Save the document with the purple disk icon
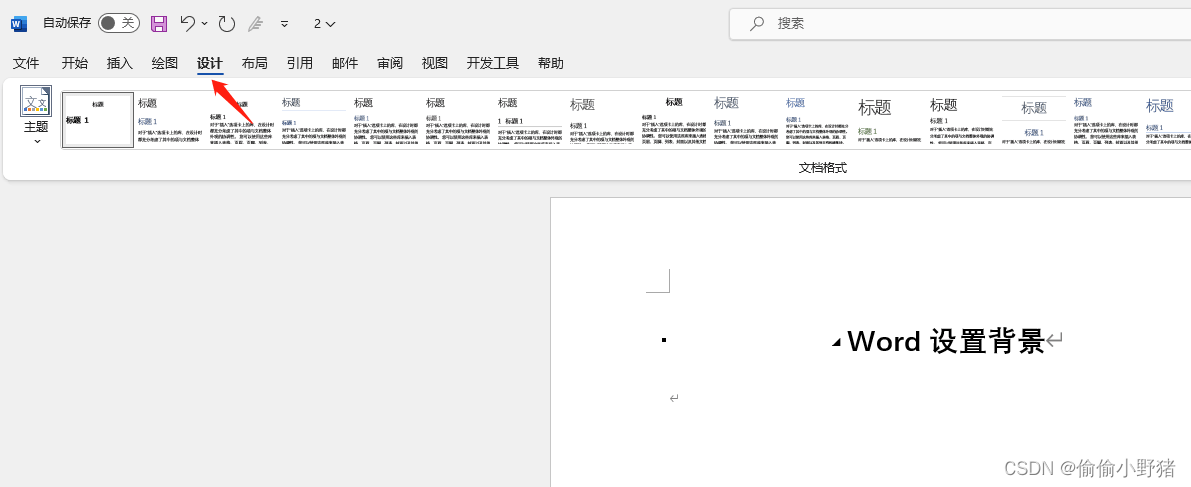 [159, 24]
